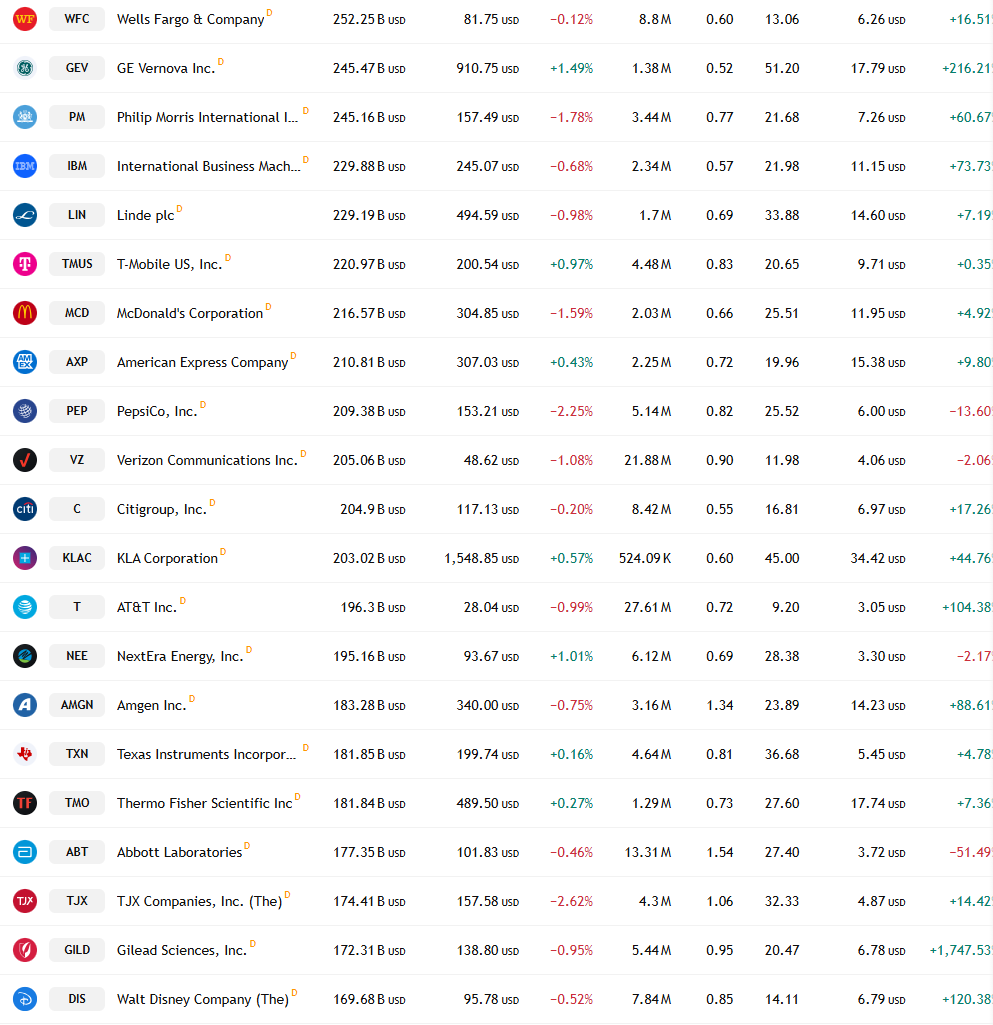Open McDonald's Corporation name link
This screenshot has width=993, height=1025.
190,314
